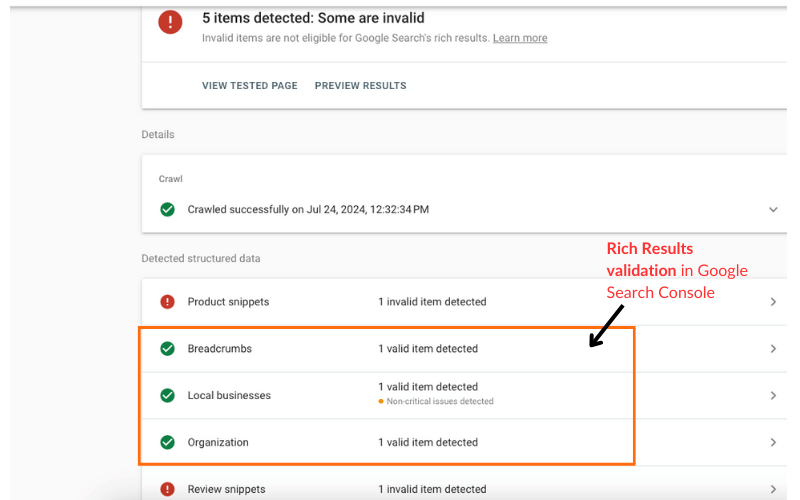This screenshot has height=500, width=800.
Task: Expand the Crawl details chevron
Action: tap(773, 210)
